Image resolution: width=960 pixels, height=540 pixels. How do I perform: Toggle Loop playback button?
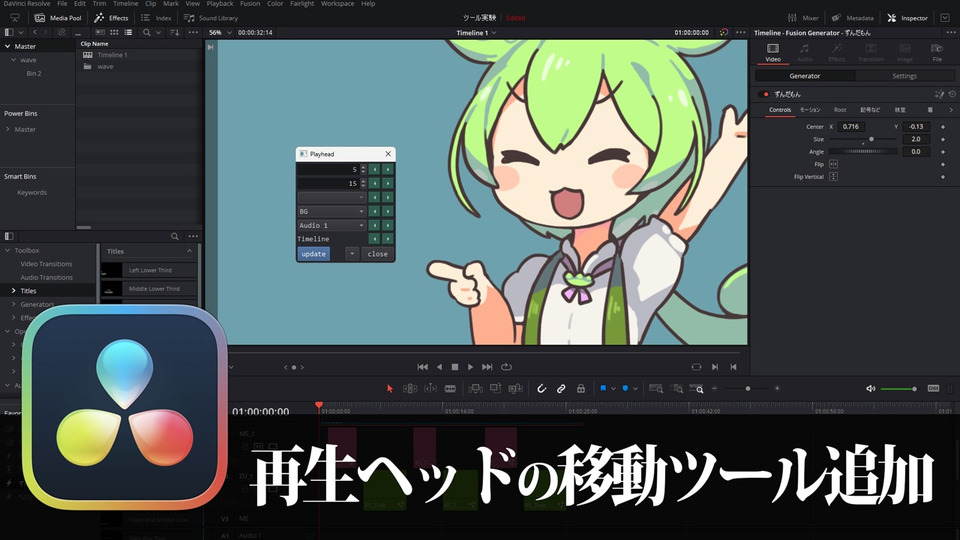coord(506,367)
